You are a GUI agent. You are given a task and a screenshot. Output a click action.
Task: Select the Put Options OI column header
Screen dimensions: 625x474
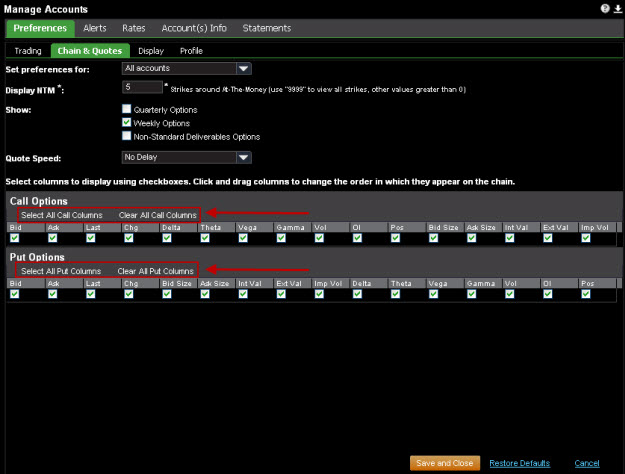[x=559, y=283]
